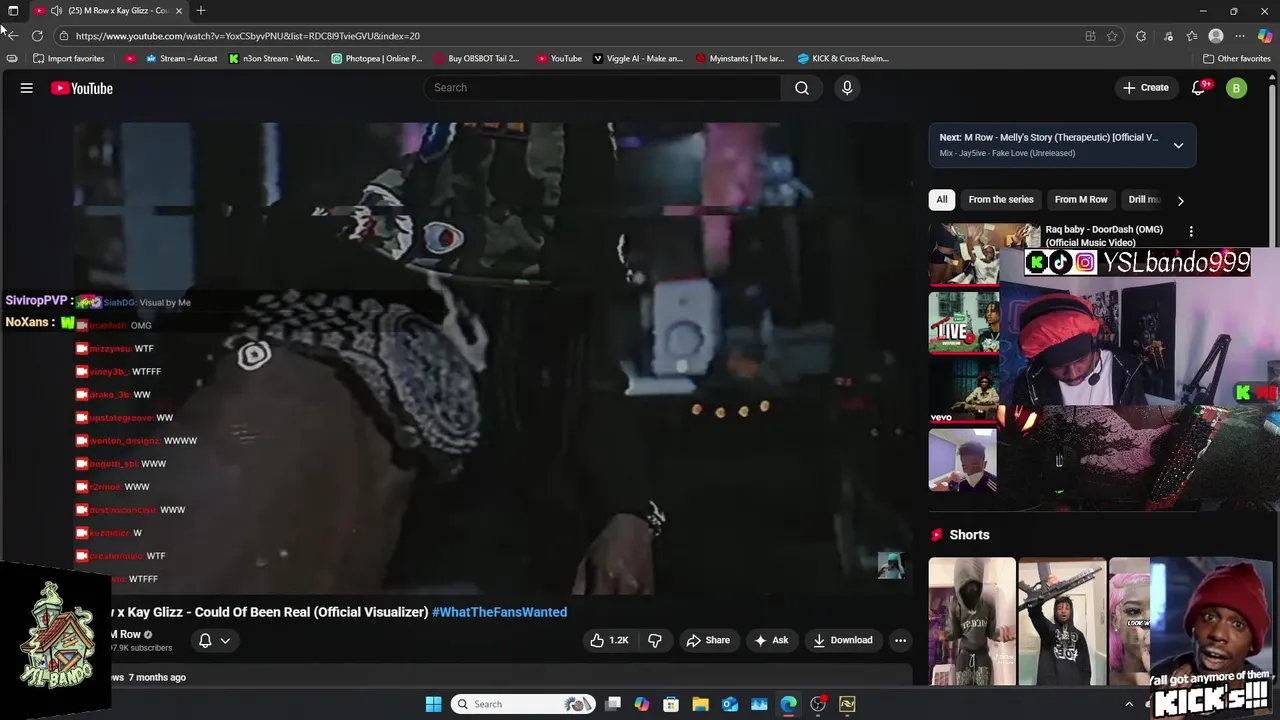1280x720 pixels.
Task: Open Stream – Aircast bookmark
Action: click(x=181, y=58)
